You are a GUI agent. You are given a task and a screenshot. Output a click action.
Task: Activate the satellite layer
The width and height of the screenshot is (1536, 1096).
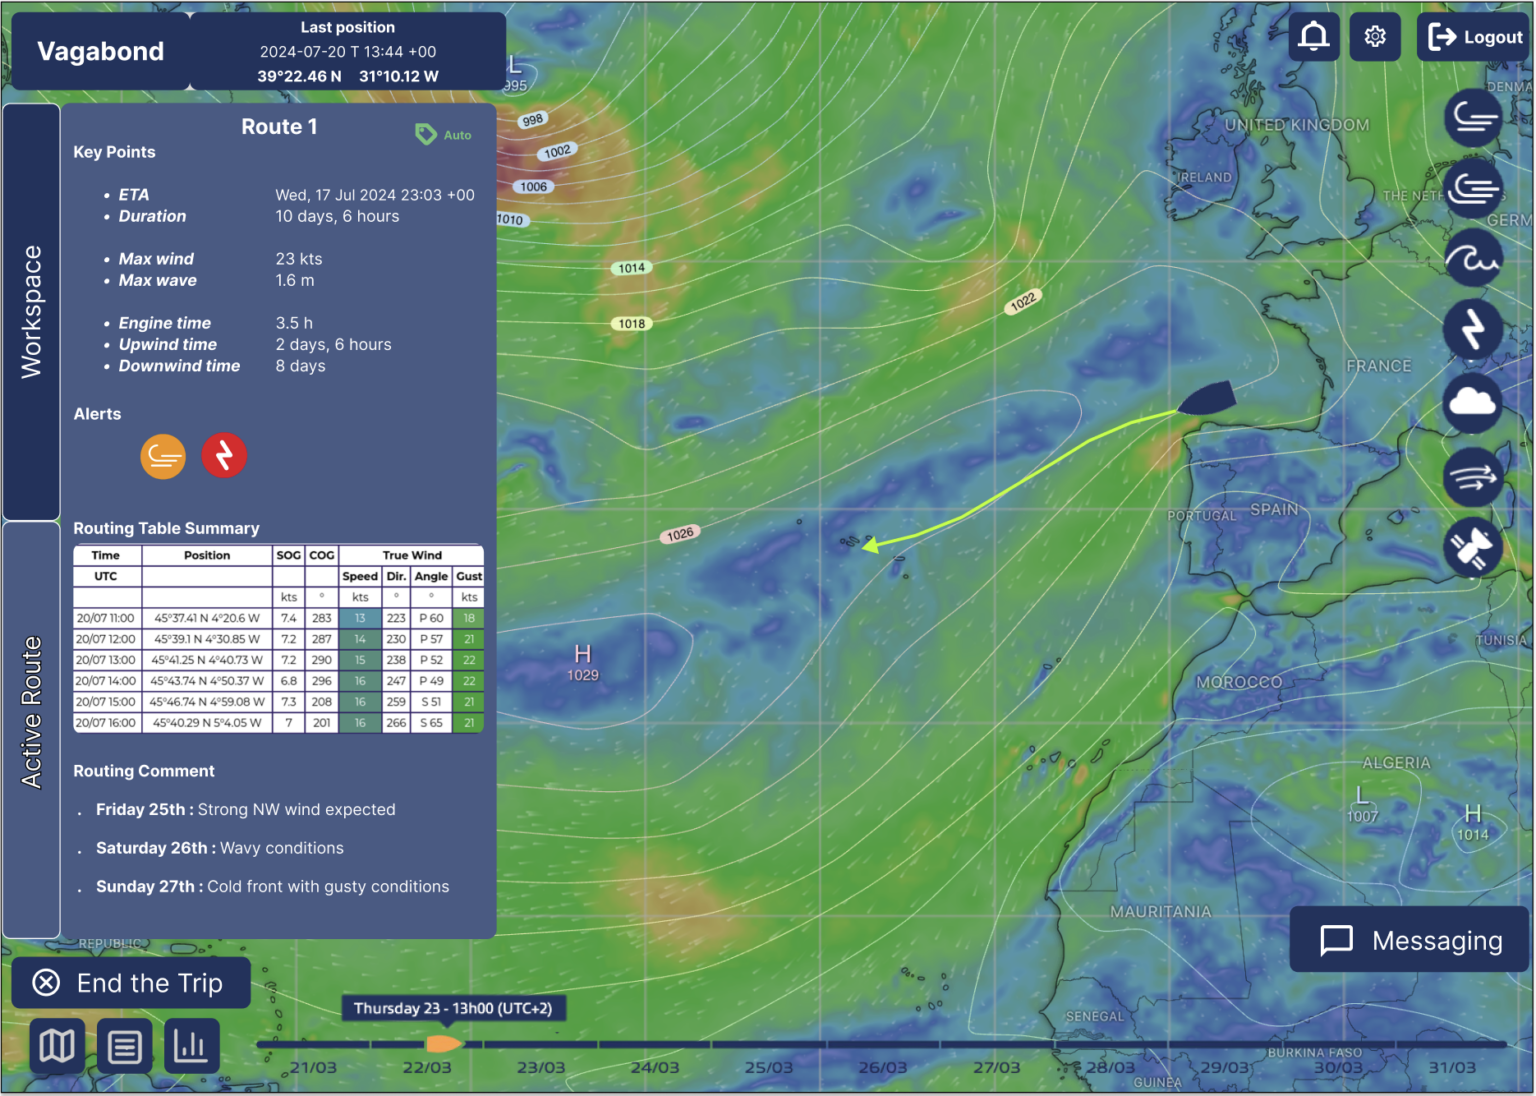pos(1472,547)
